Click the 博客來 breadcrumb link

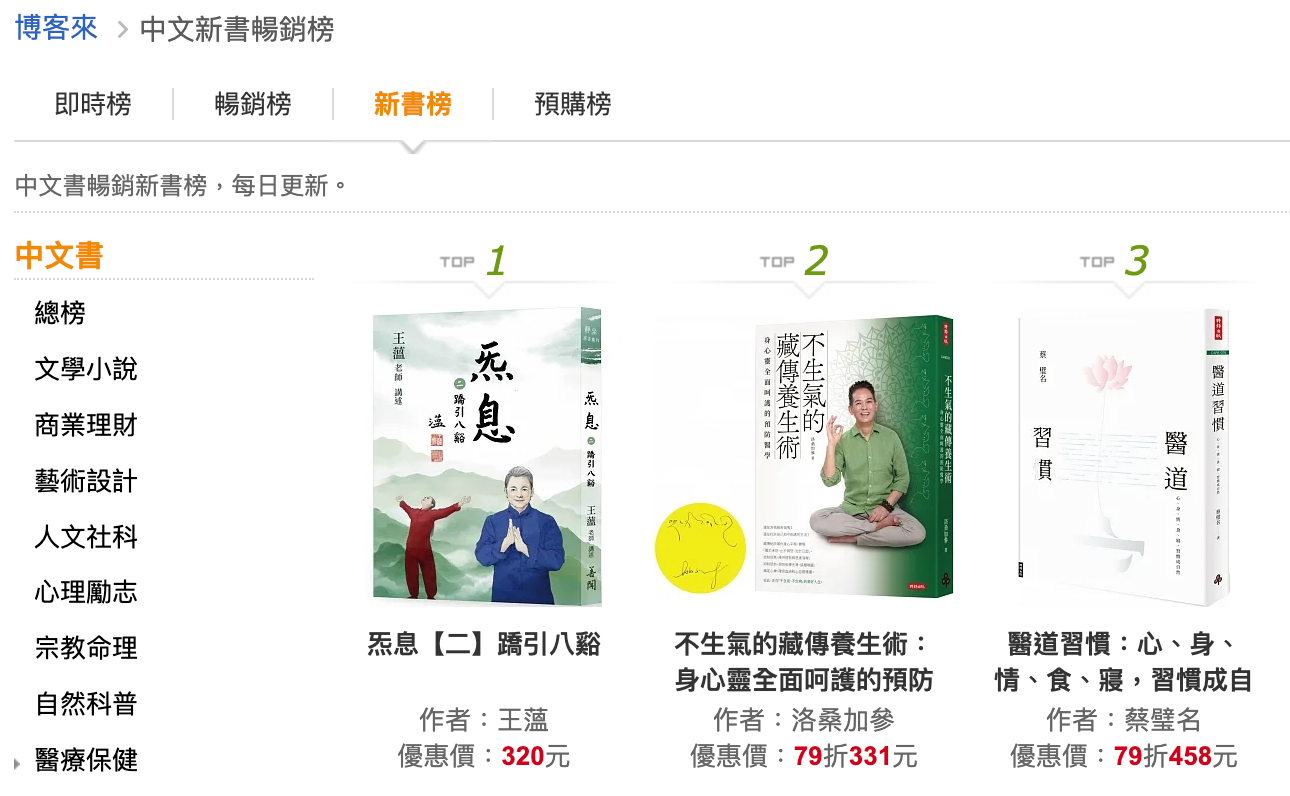click(56, 28)
